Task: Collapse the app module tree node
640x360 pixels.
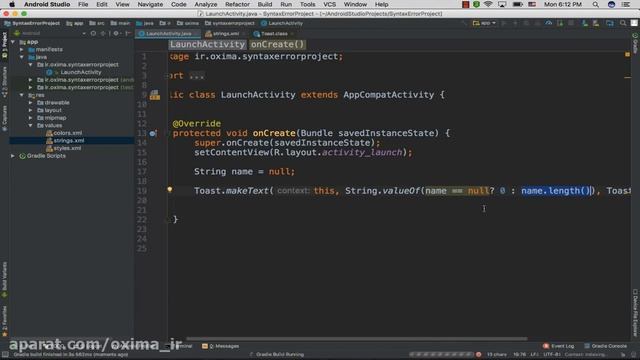Action: pos(13,42)
